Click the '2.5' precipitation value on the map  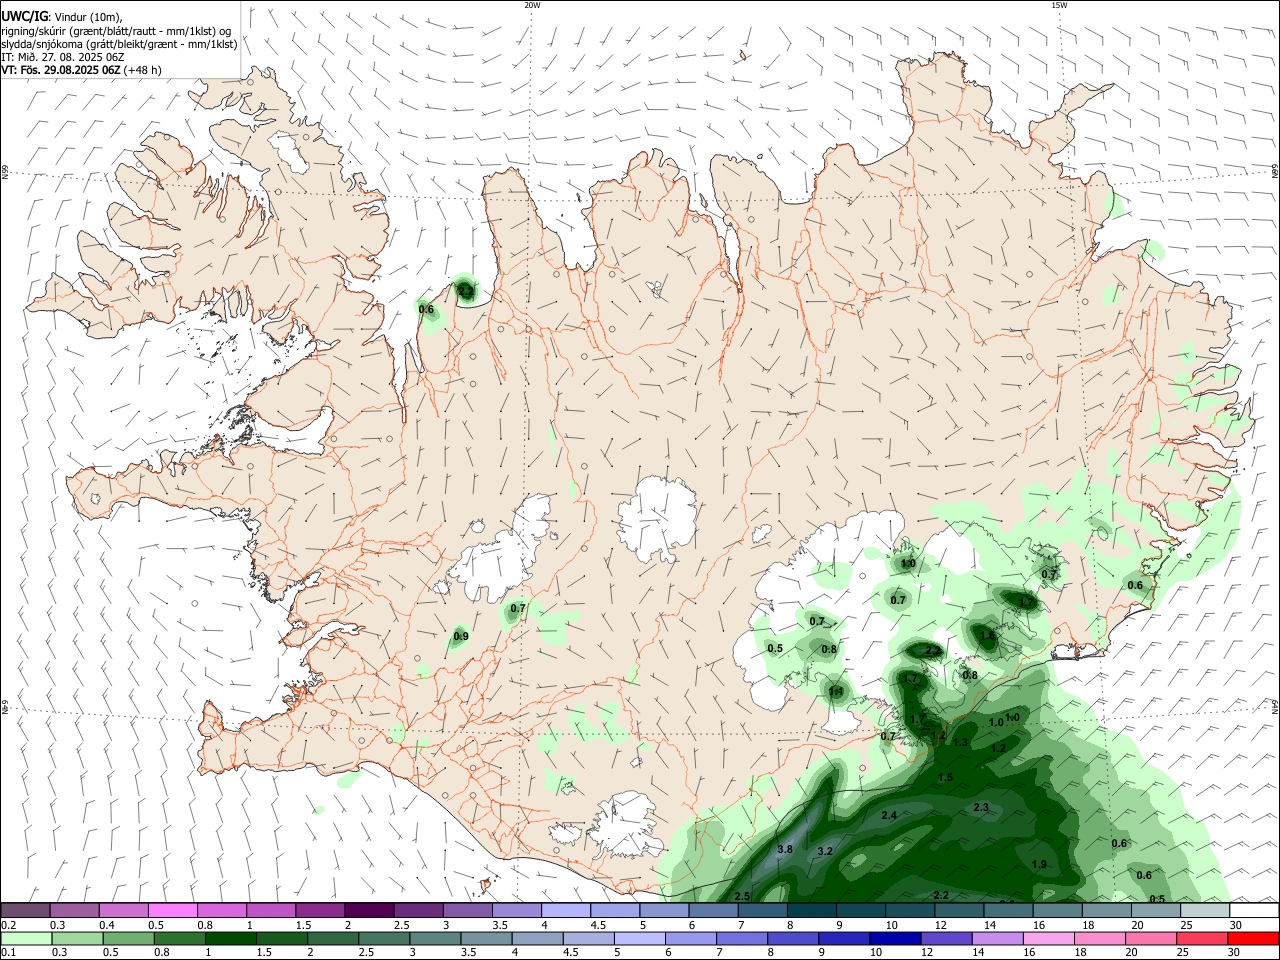742,896
